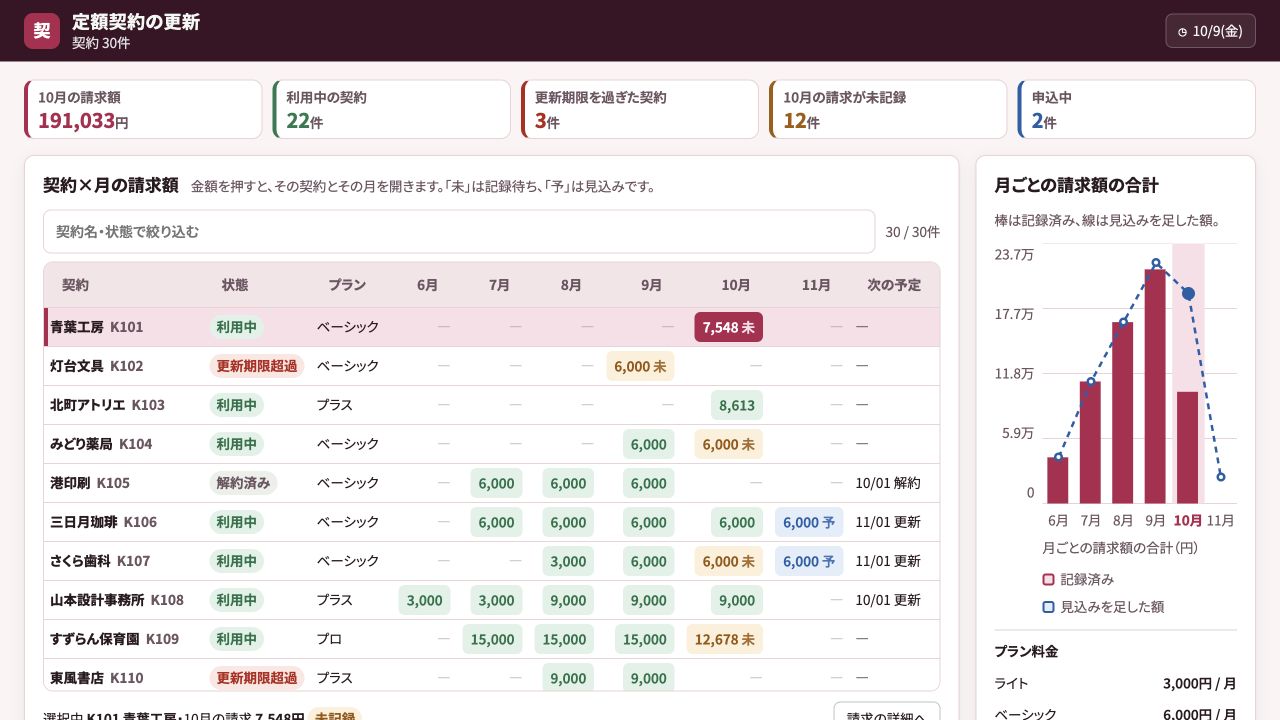
Task: Open 灯台文具's 6,000 未 September cell
Action: [x=640, y=366]
